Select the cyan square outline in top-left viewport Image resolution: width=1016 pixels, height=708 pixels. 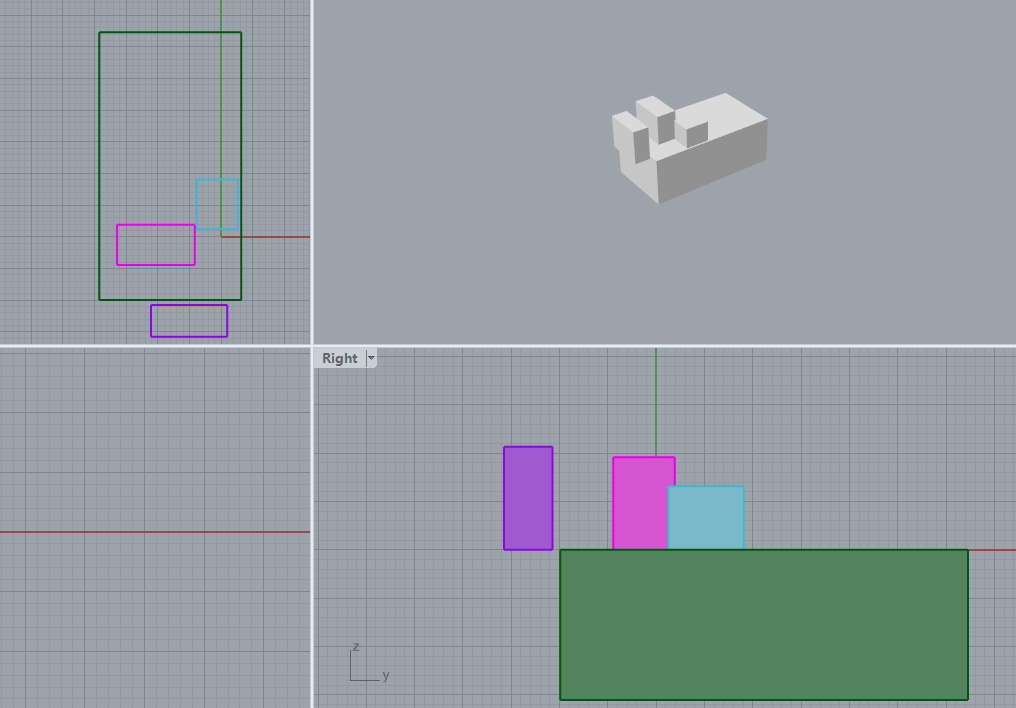217,180
